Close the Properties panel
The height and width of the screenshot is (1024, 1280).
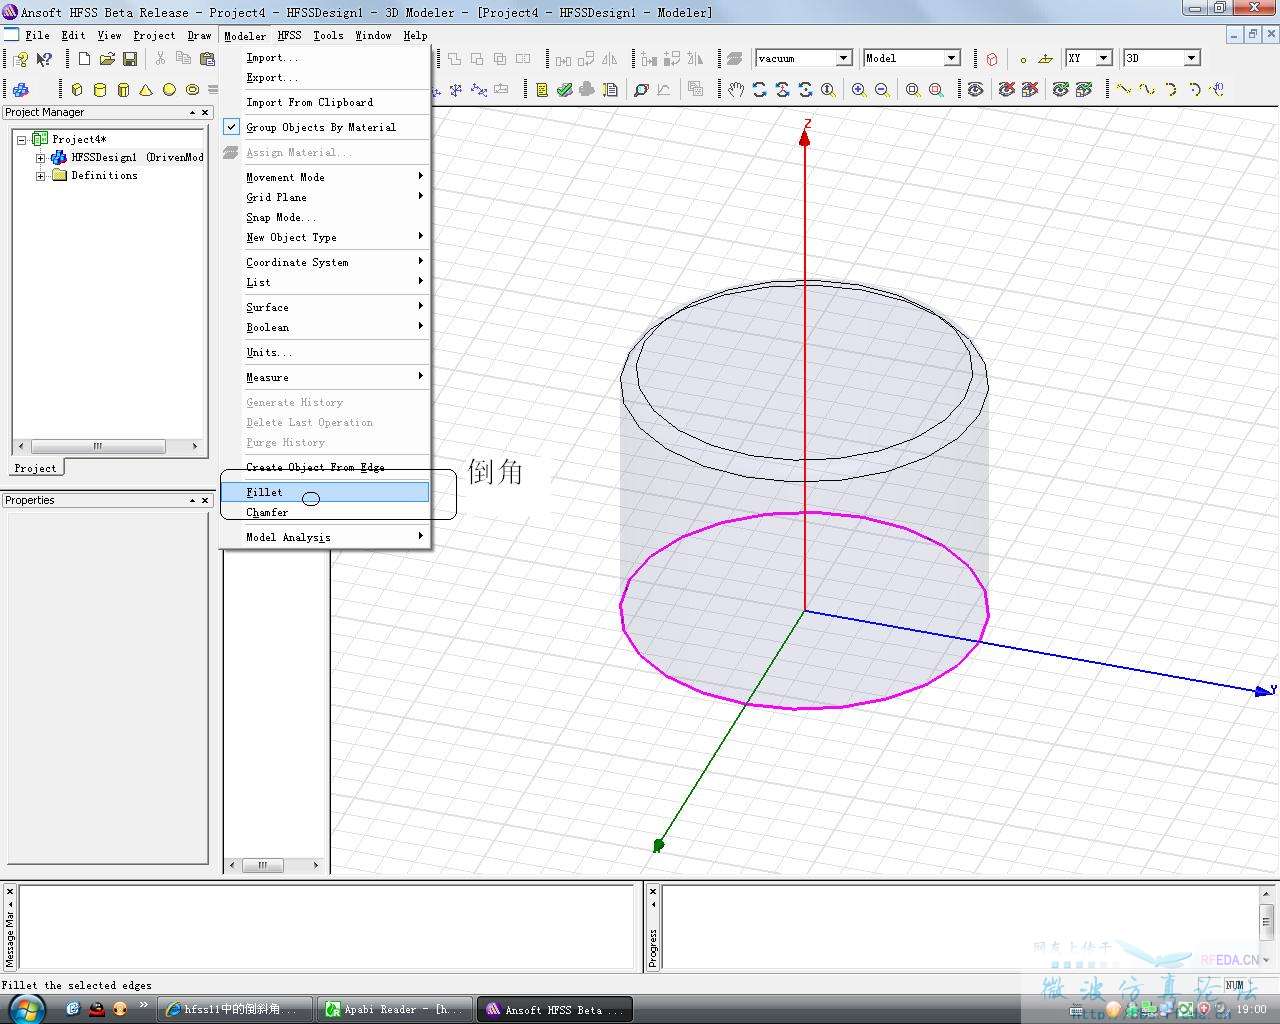tap(205, 501)
